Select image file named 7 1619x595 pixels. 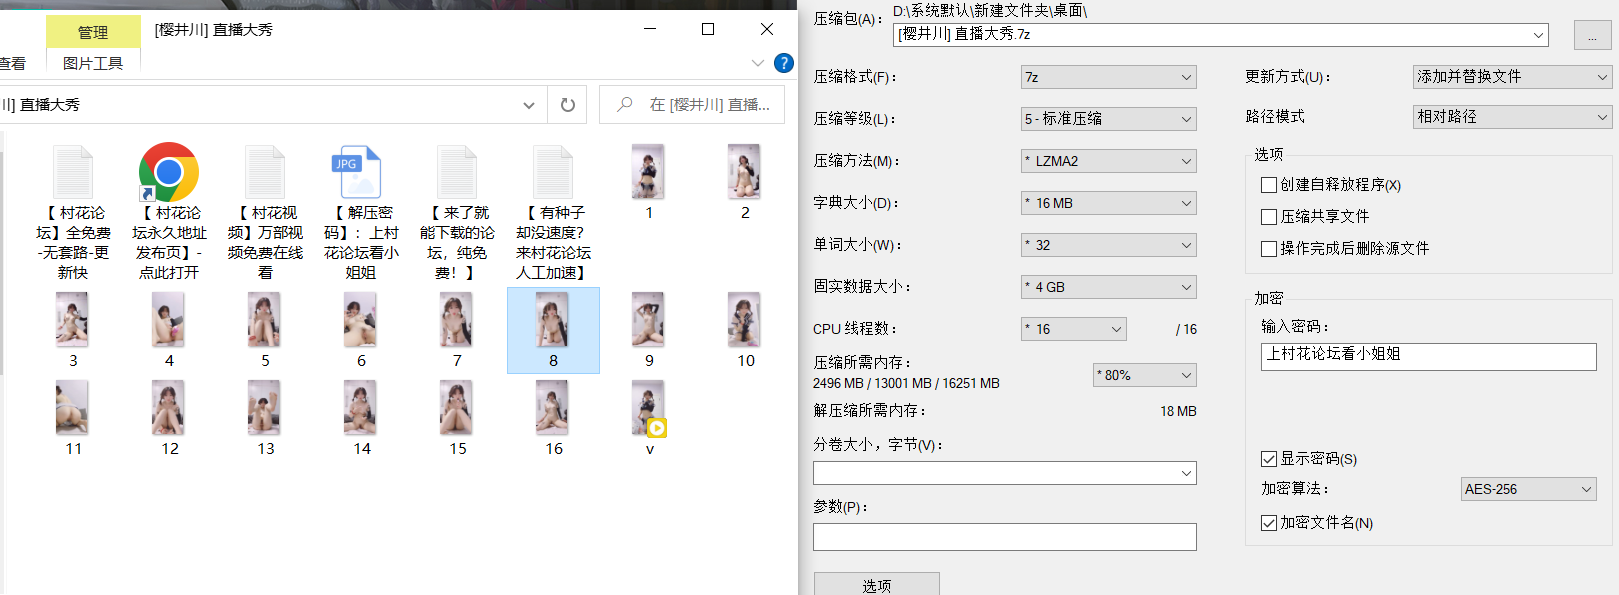coord(457,330)
